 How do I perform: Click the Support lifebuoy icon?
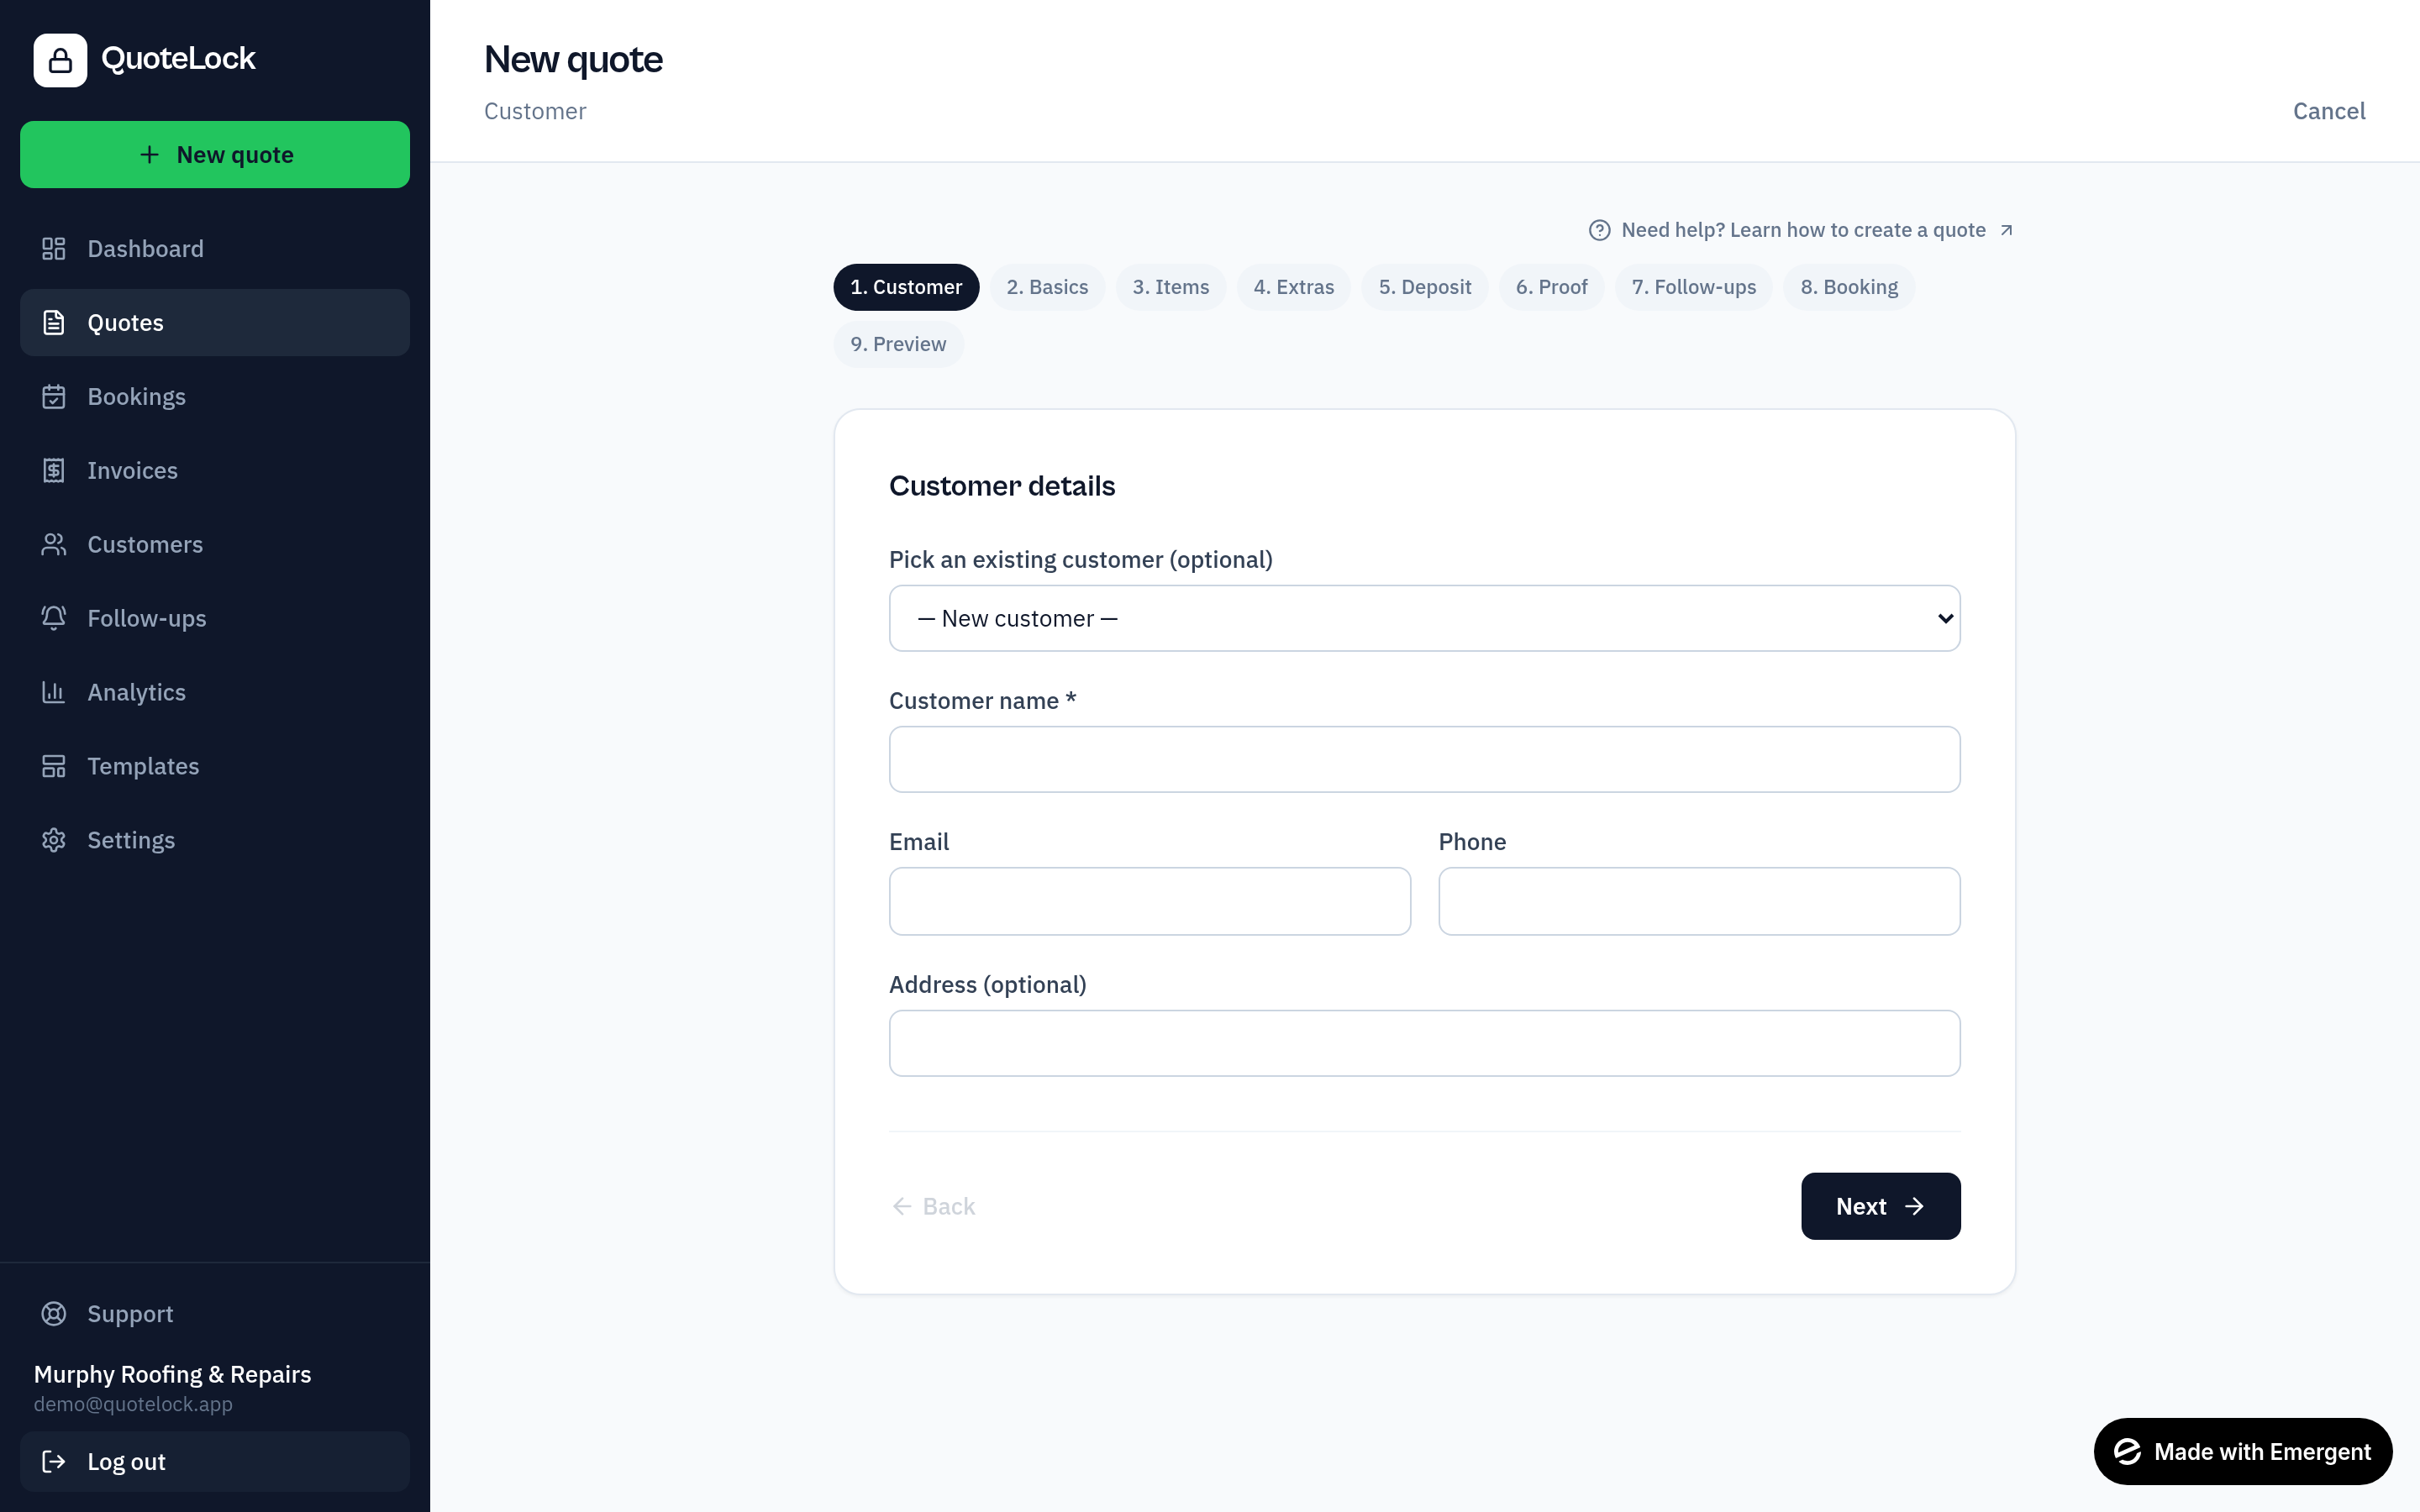pyautogui.click(x=54, y=1313)
